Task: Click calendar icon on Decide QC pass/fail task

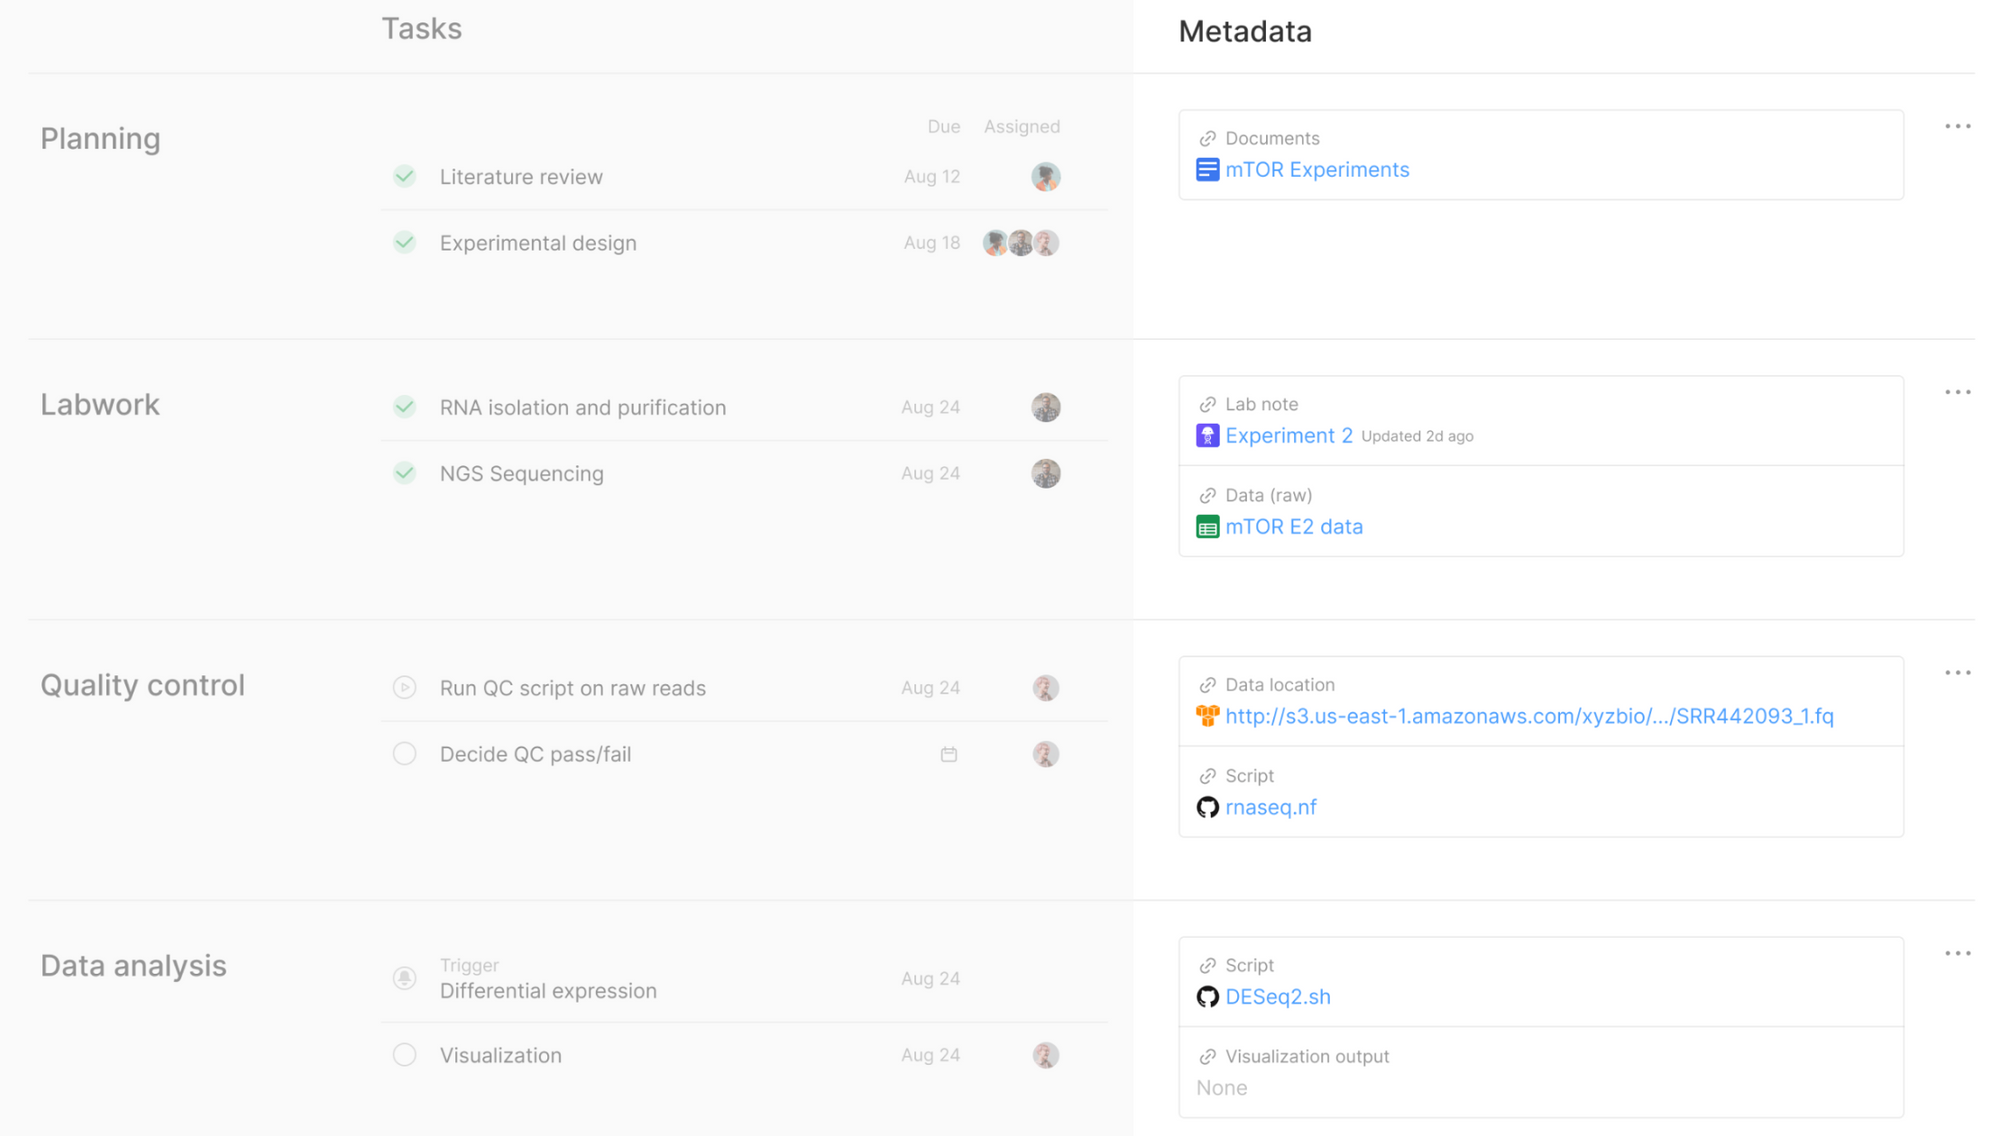Action: click(948, 754)
